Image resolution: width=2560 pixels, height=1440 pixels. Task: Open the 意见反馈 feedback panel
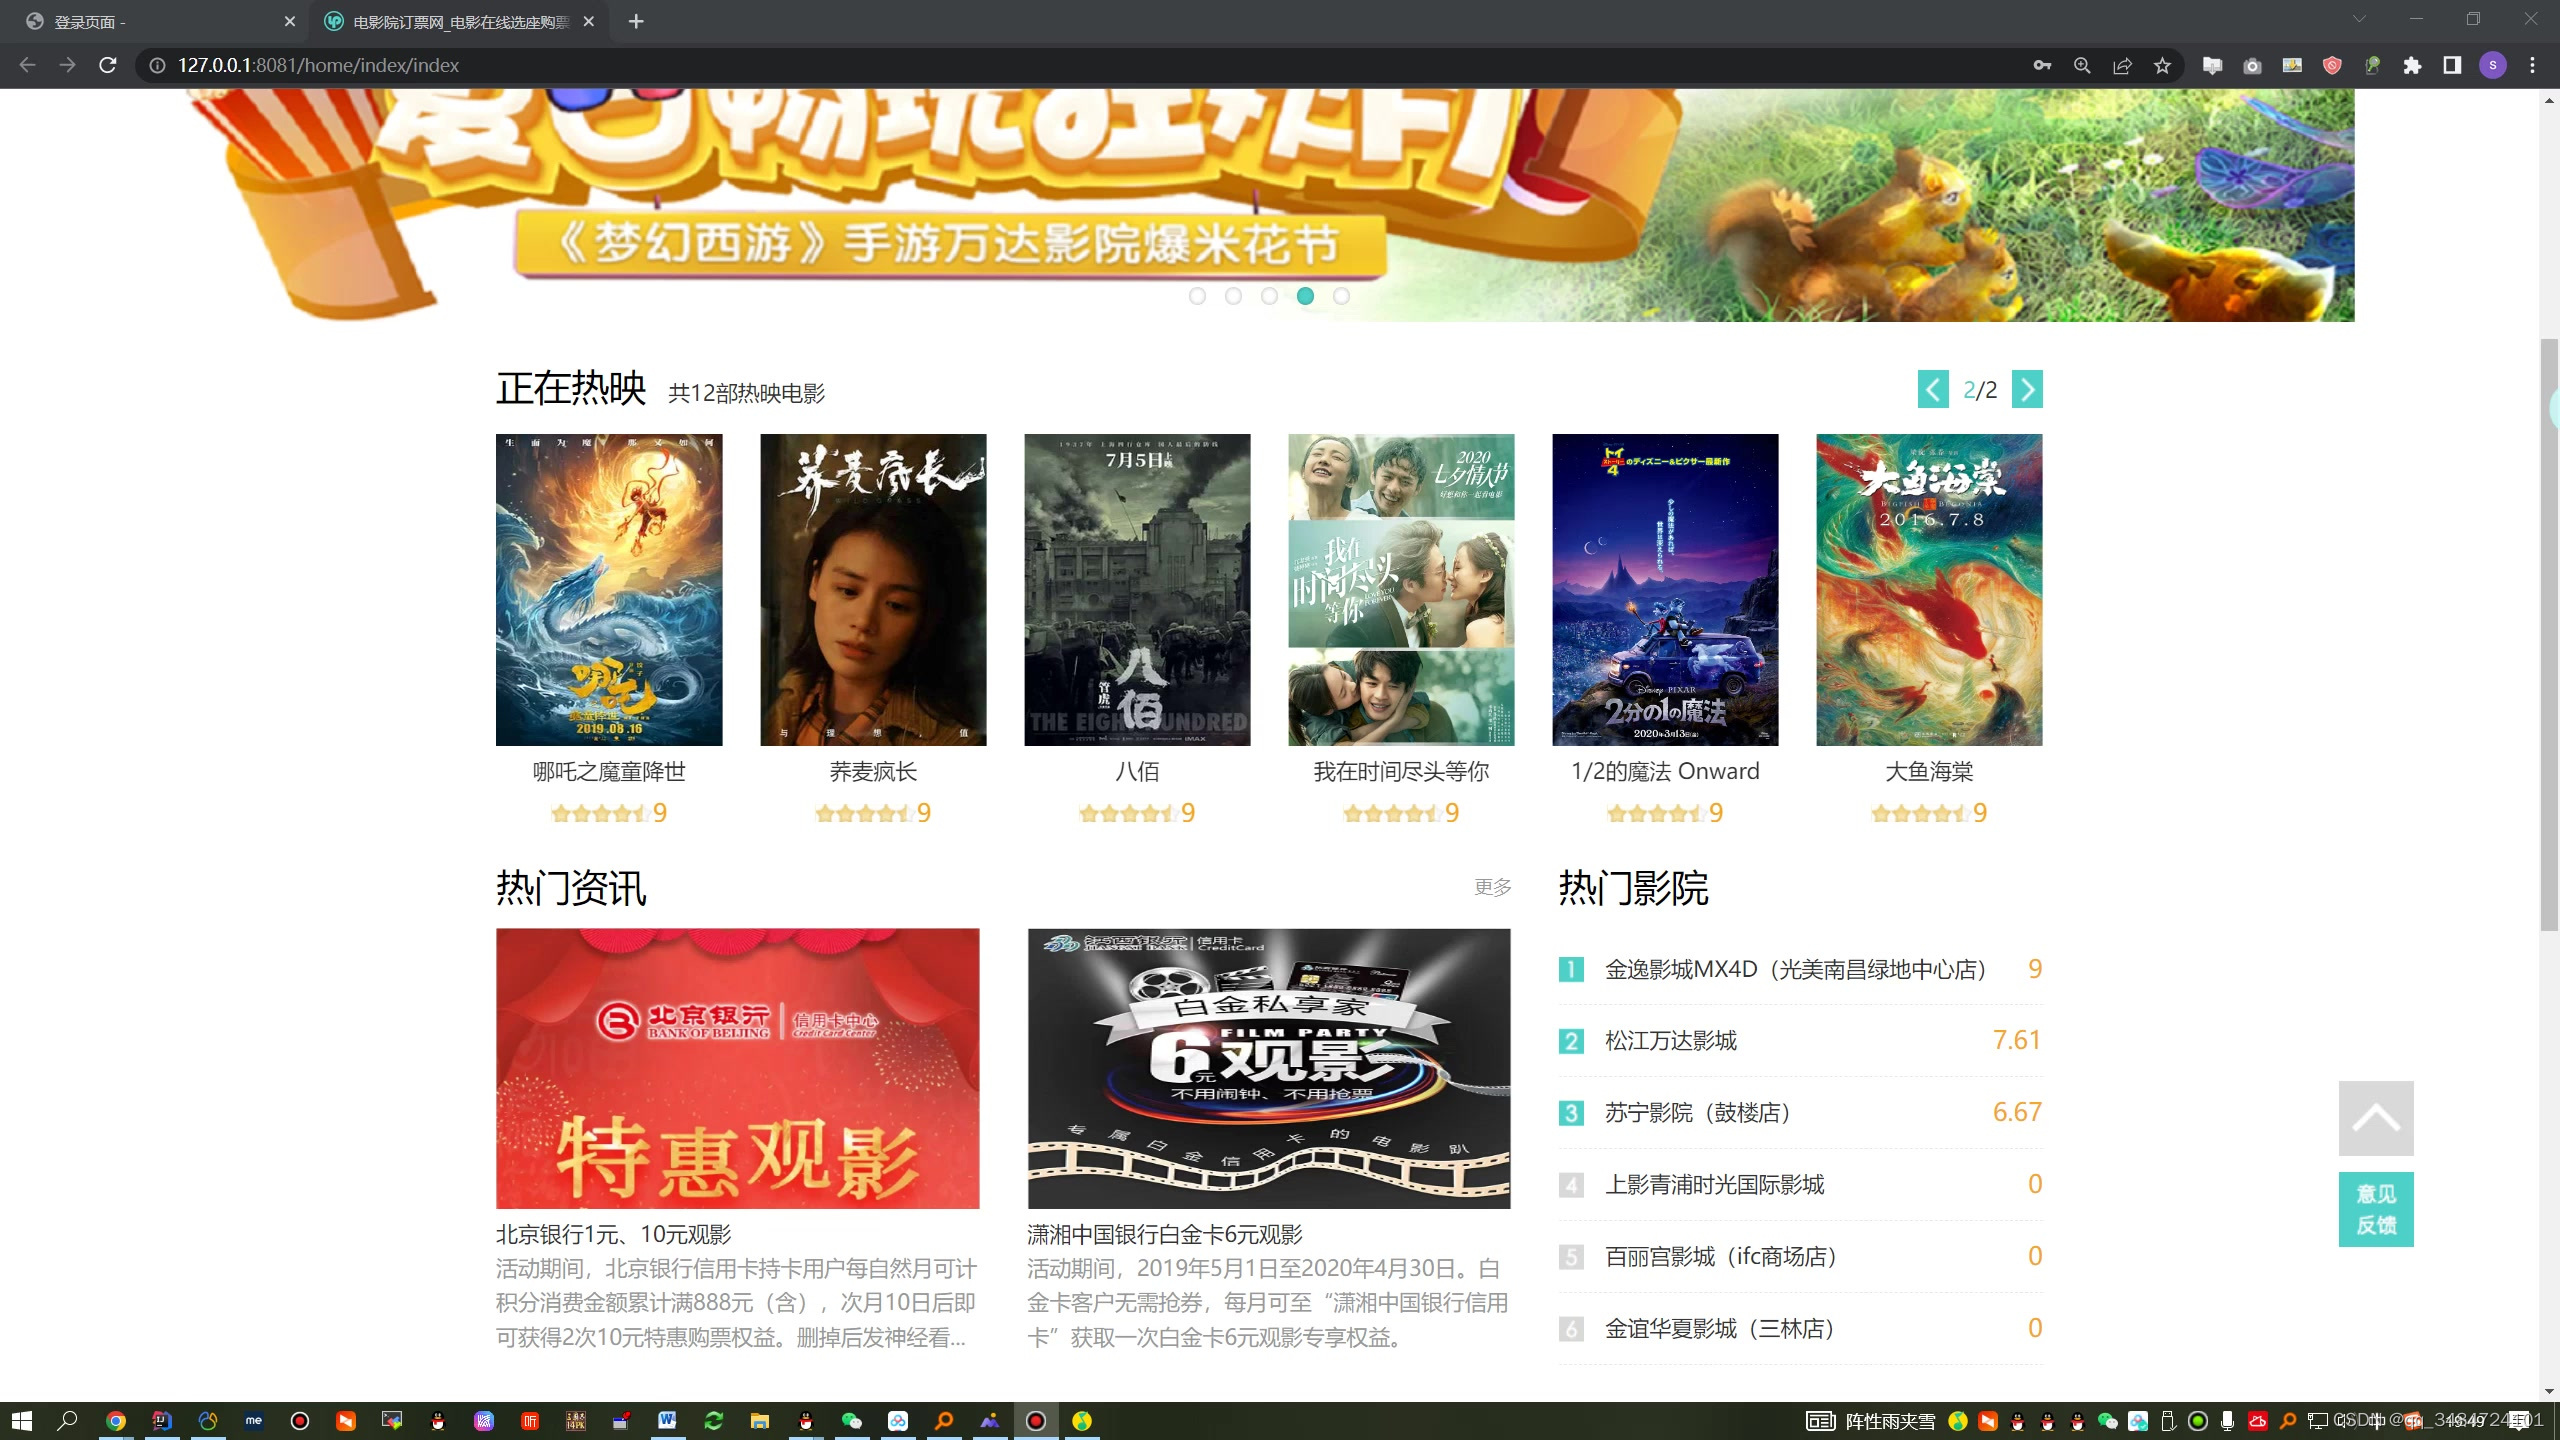click(x=2376, y=1208)
